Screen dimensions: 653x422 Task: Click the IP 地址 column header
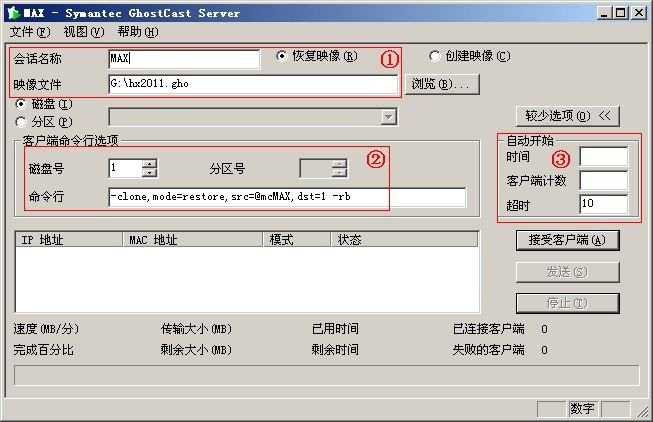point(69,240)
